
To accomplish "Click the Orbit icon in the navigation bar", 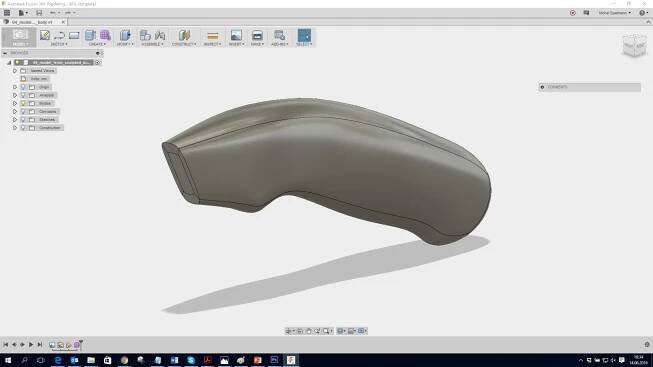I will tap(288, 331).
